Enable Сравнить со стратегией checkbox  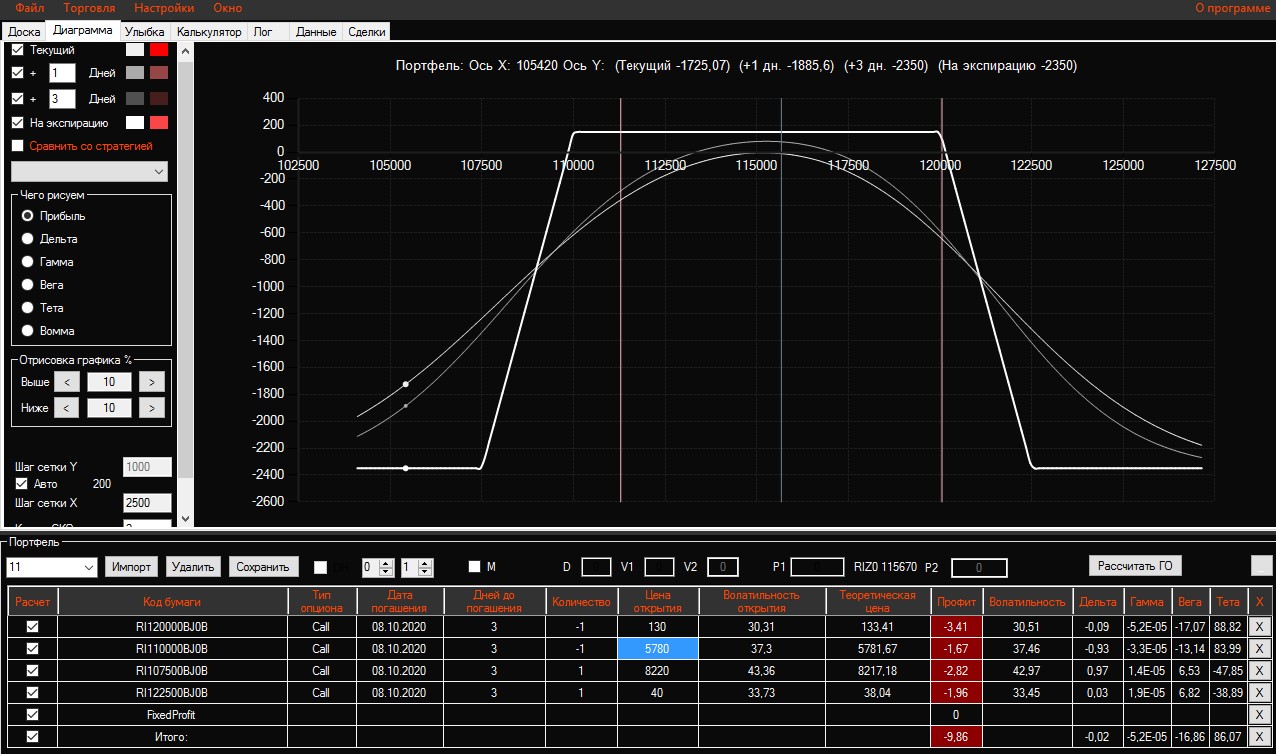coord(17,146)
